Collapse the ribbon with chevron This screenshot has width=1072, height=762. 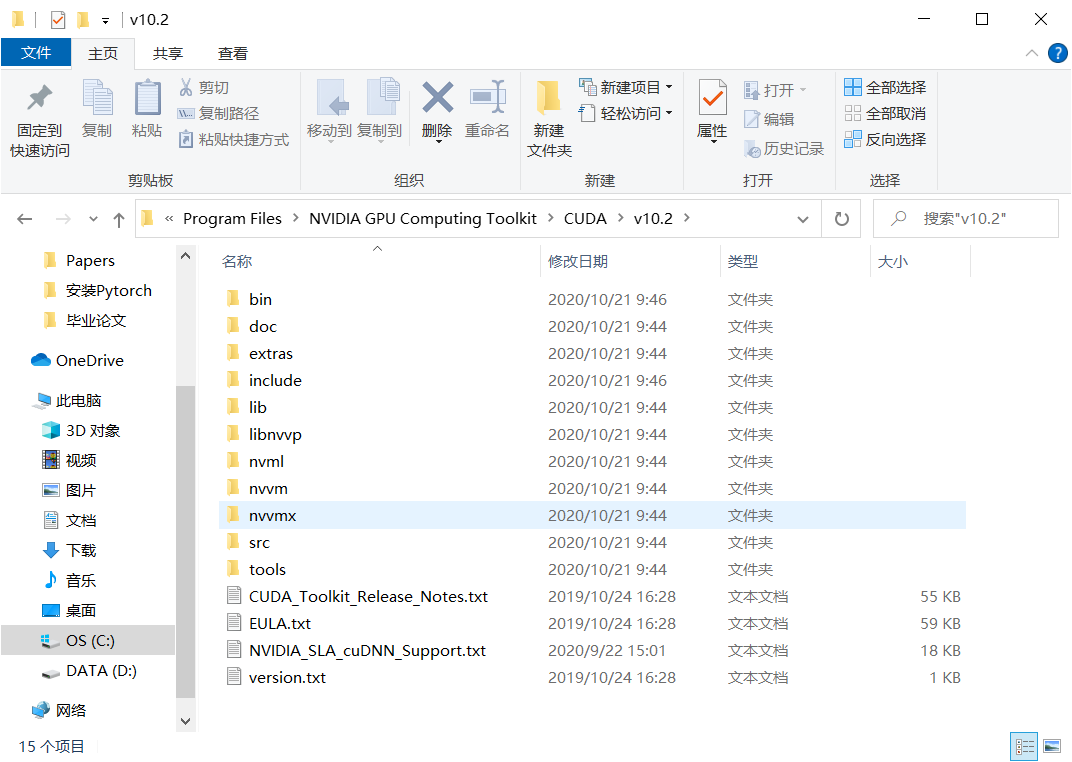(x=1032, y=53)
